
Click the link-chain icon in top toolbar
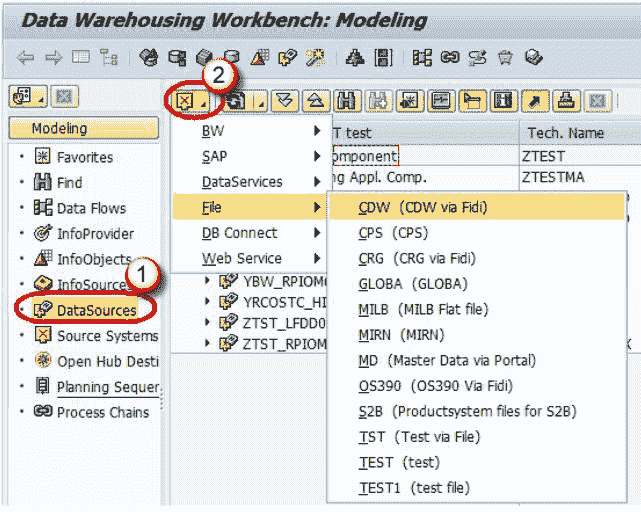point(450,57)
